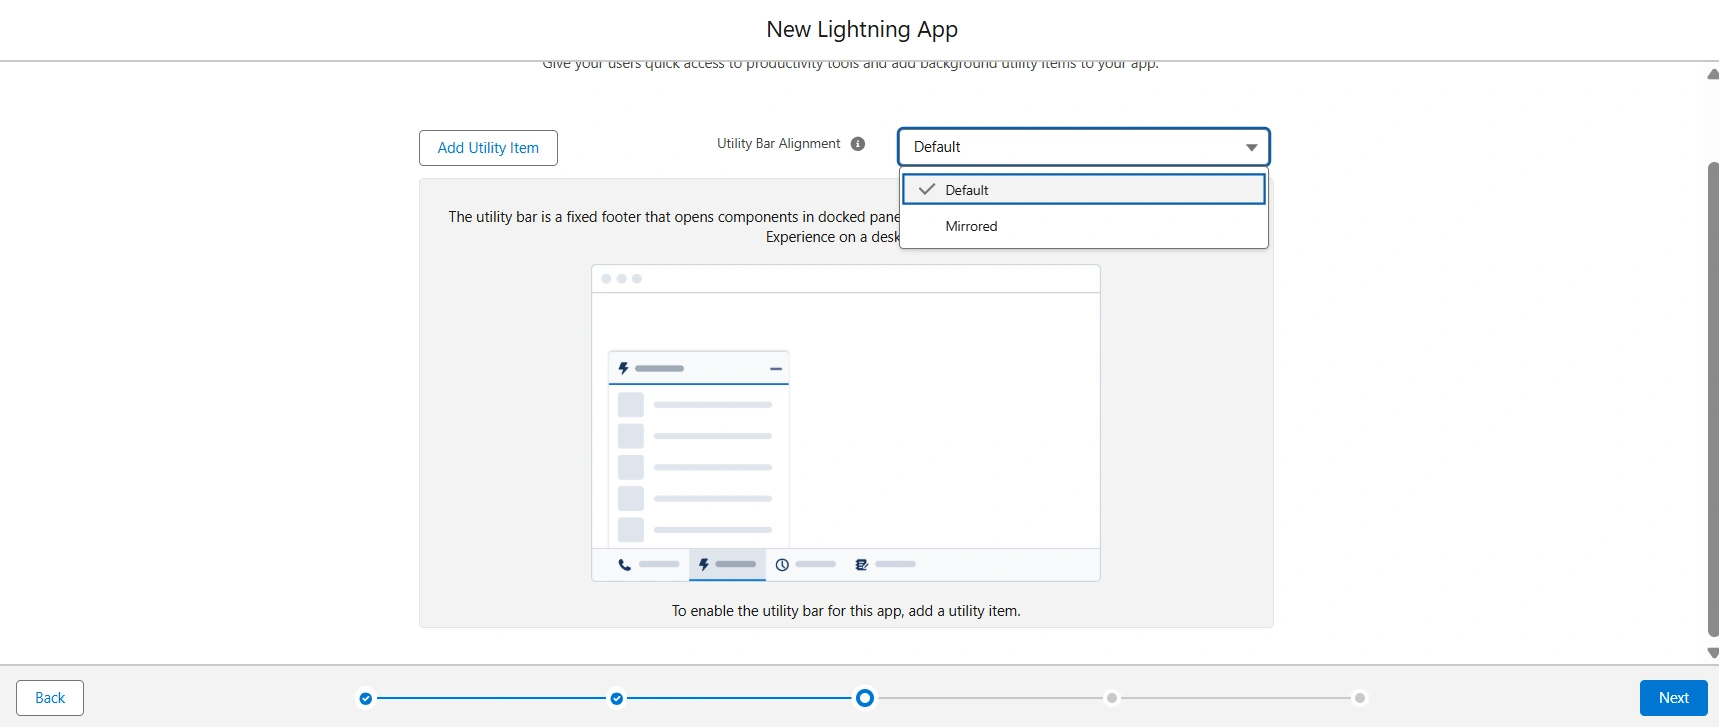Click the fifth progress step marker
The width and height of the screenshot is (1719, 727).
click(1360, 698)
